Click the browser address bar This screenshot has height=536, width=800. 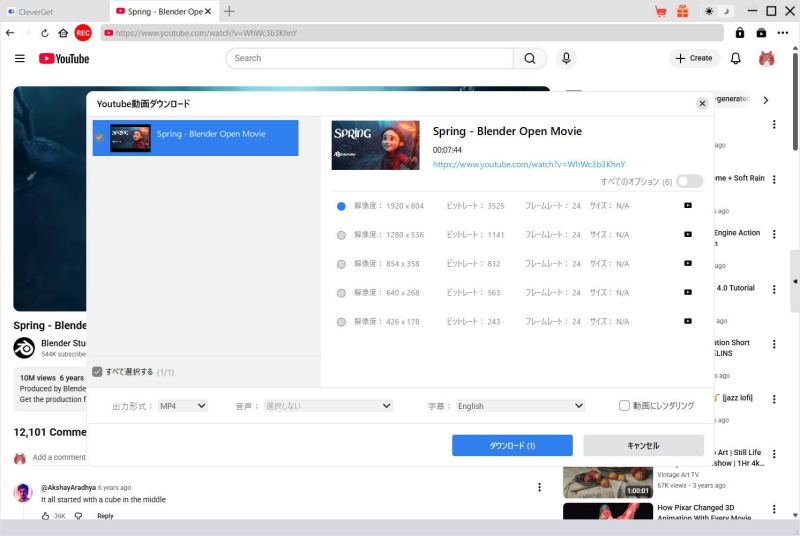[x=412, y=33]
